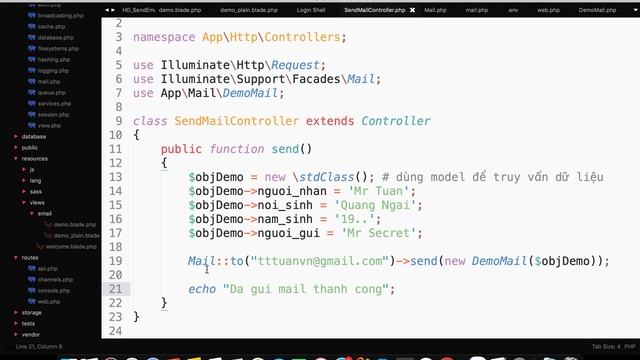Open the tab list dropdown arrow
This screenshot has height=360, width=640.
pos(636,10)
